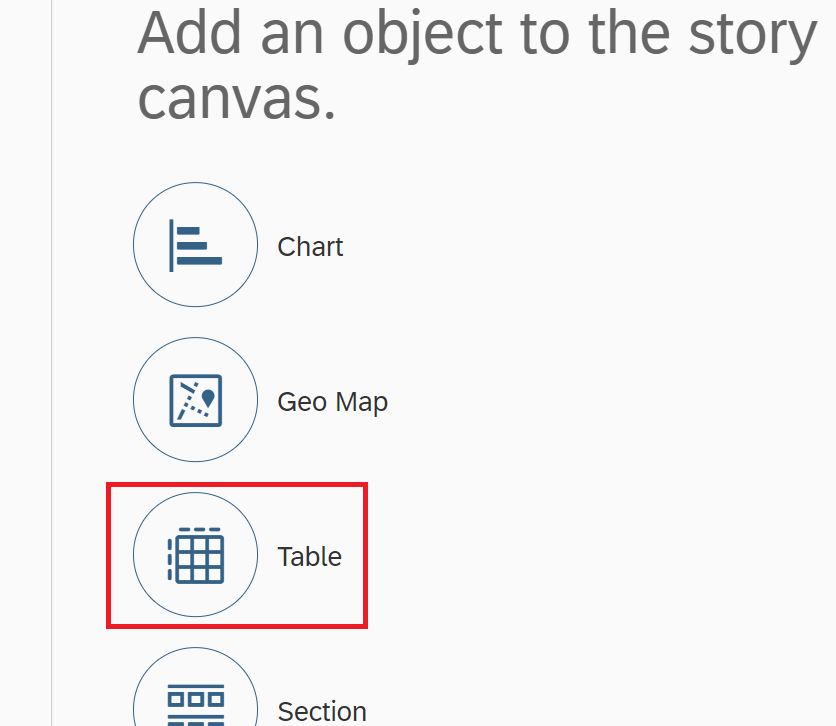Click the Table text label
This screenshot has width=836, height=726.
309,557
